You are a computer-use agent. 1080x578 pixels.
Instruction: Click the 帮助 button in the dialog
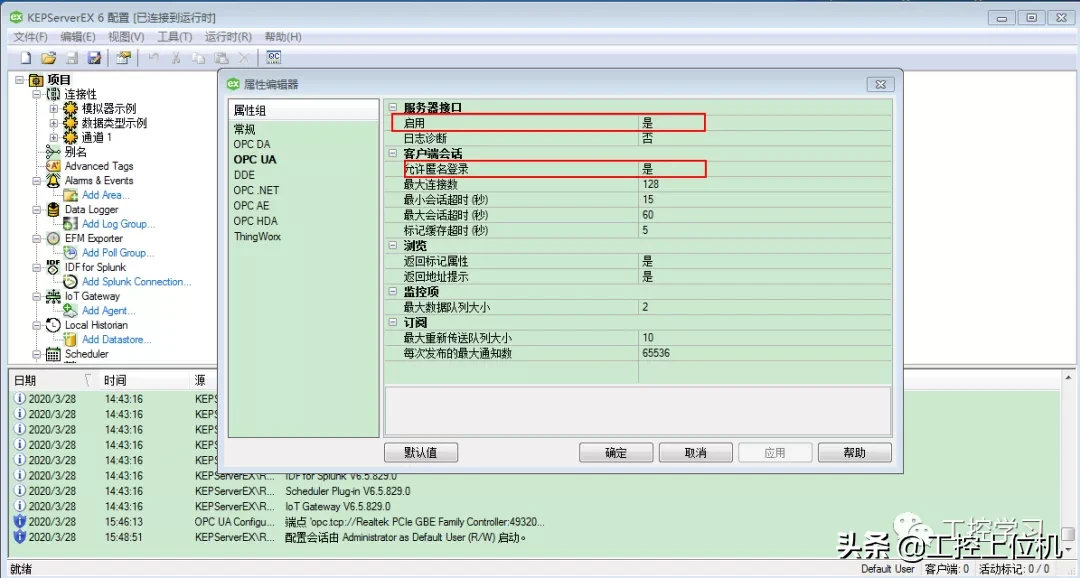(x=855, y=453)
